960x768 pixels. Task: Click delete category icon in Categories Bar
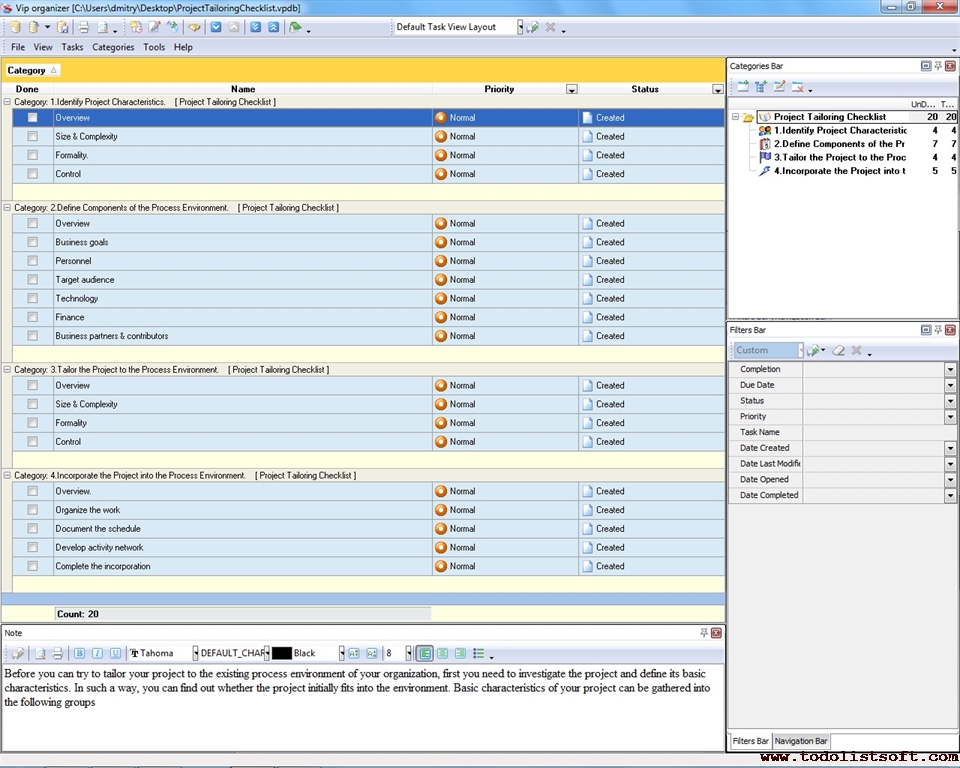(x=799, y=87)
